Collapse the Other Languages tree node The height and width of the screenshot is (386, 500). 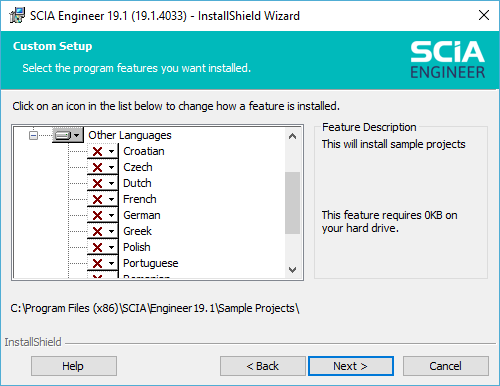(33, 135)
